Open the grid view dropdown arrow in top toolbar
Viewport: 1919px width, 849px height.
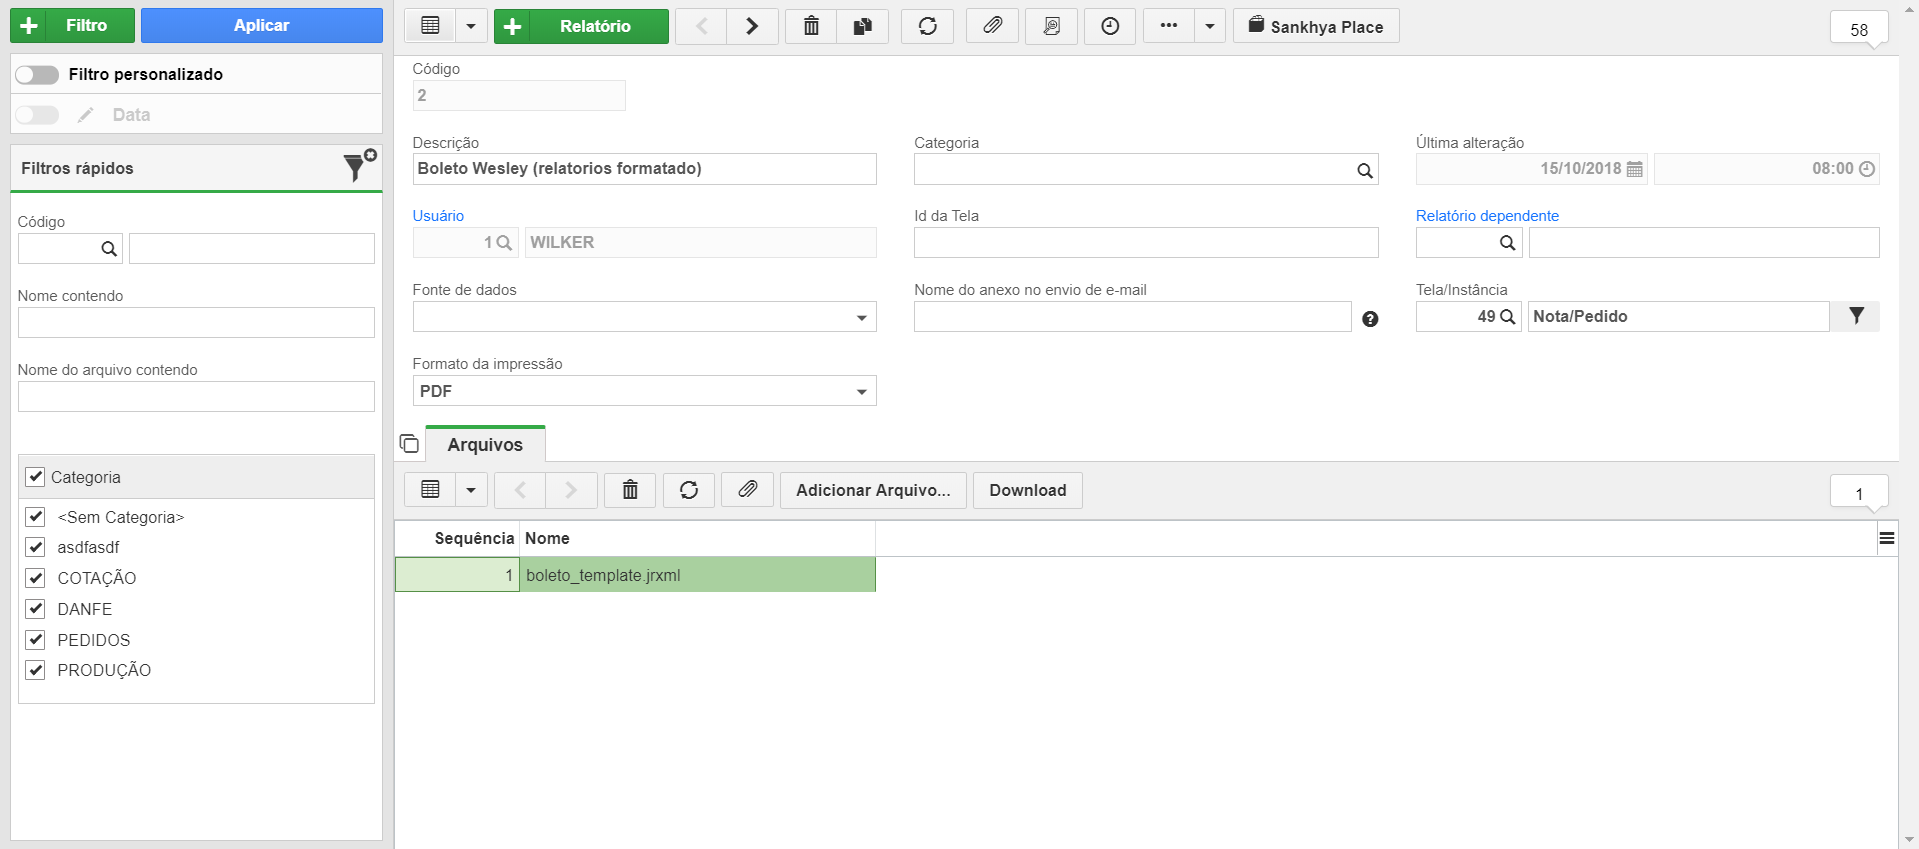click(x=471, y=26)
